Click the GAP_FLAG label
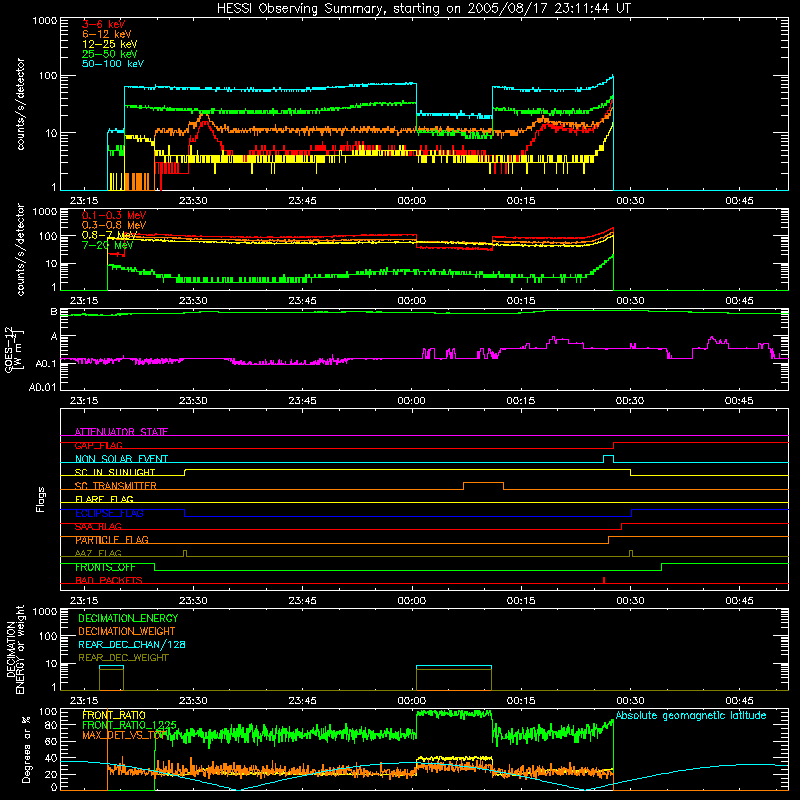Image resolution: width=800 pixels, height=800 pixels. (x=98, y=445)
